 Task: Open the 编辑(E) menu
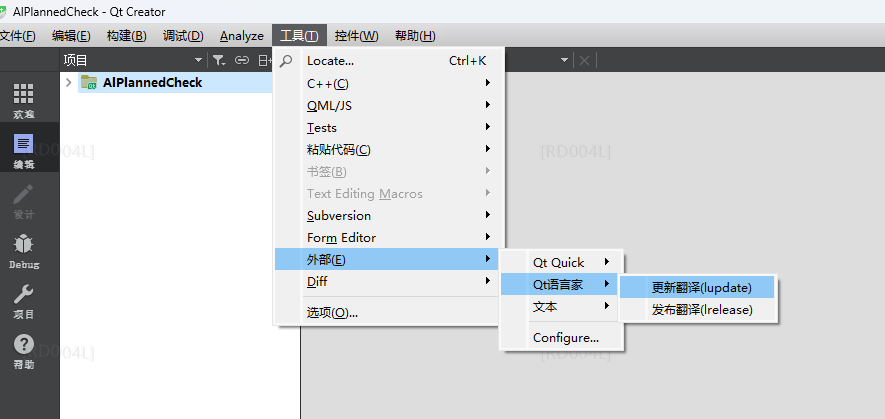tap(71, 36)
